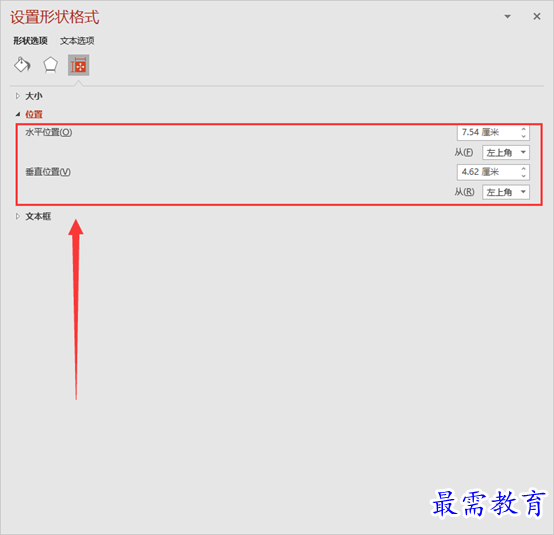Viewport: 554px width, 535px height.
Task: Open the task pane options arrow
Action: point(507,16)
